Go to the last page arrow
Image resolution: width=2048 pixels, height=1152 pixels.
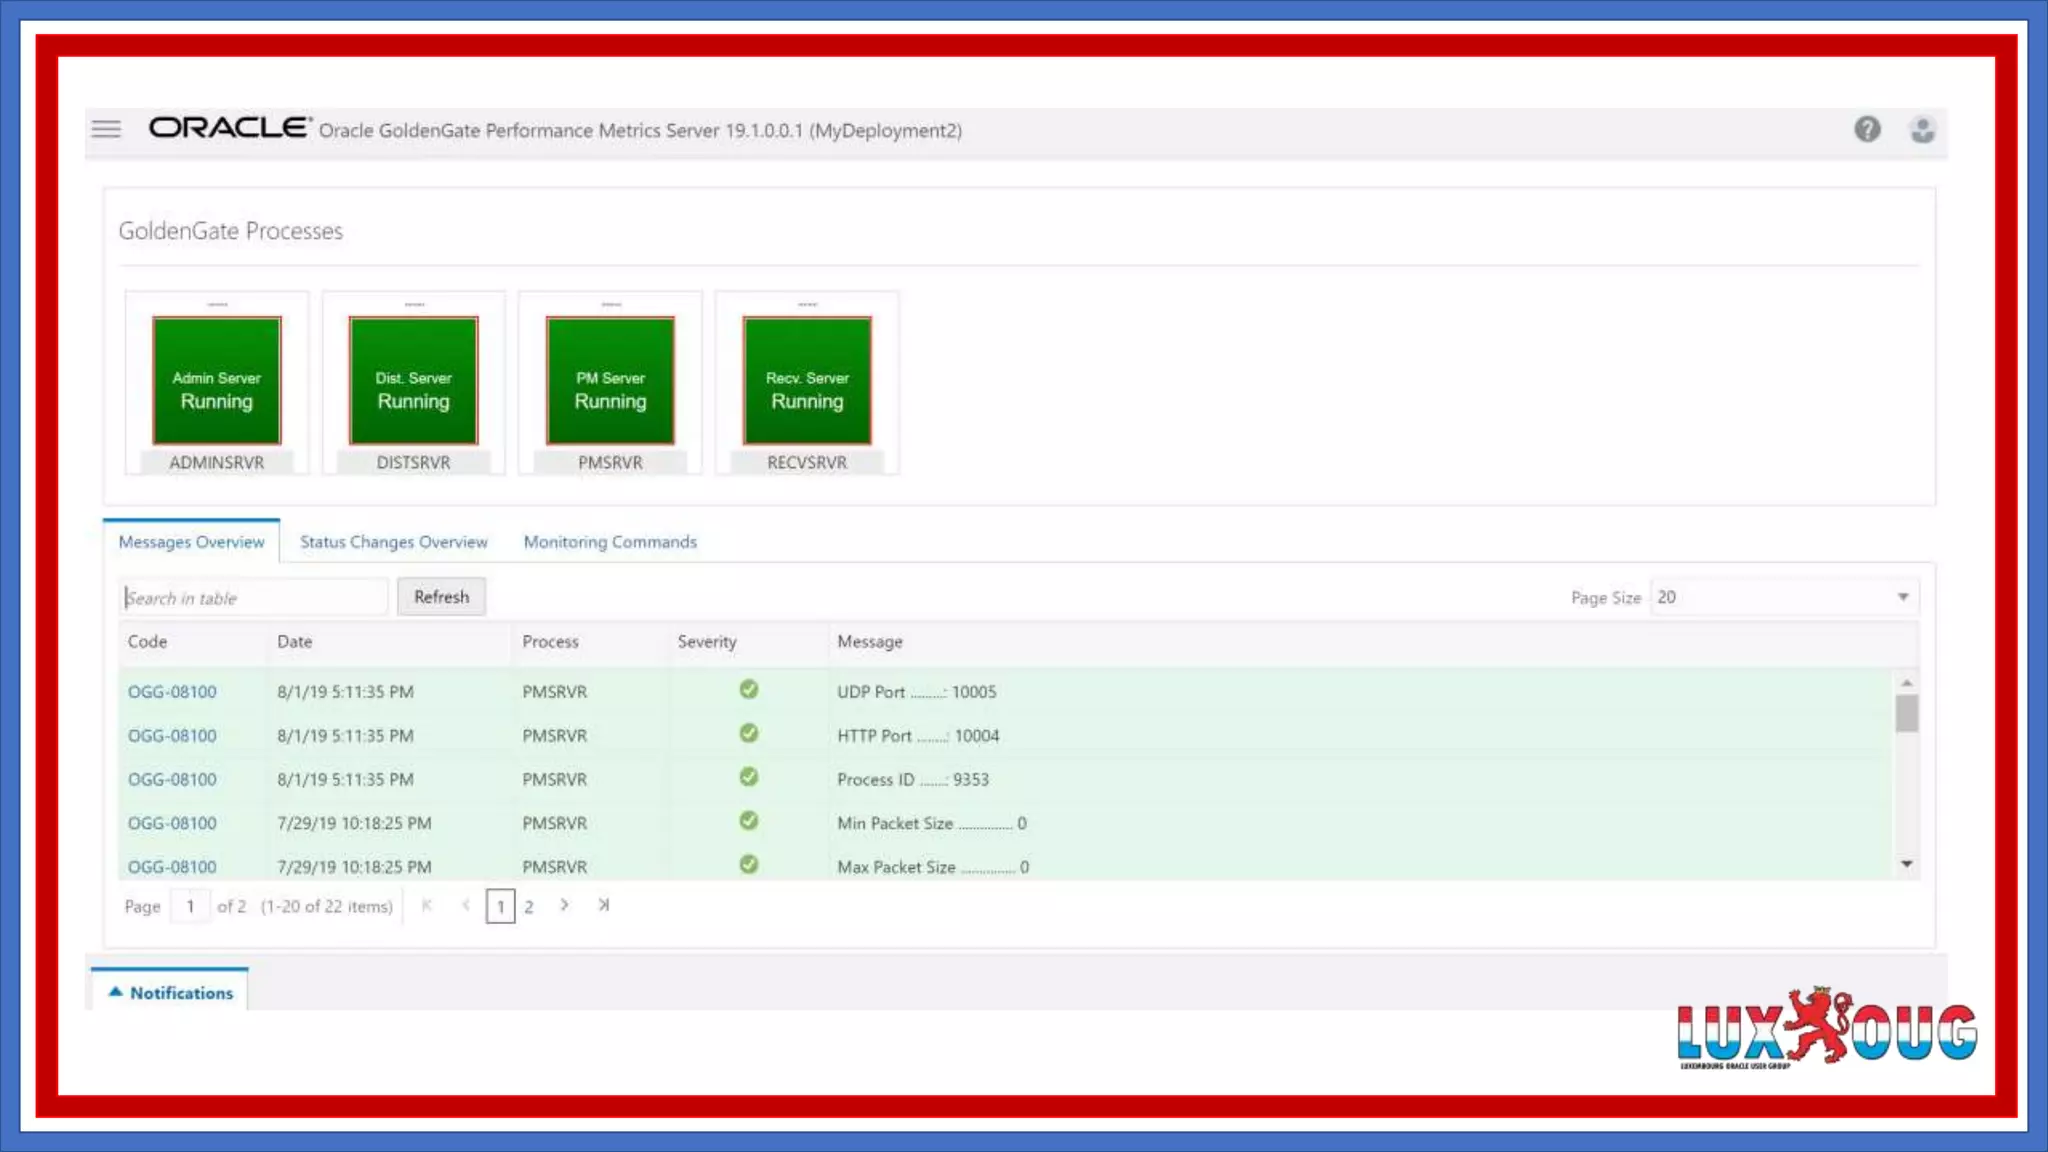click(x=604, y=905)
